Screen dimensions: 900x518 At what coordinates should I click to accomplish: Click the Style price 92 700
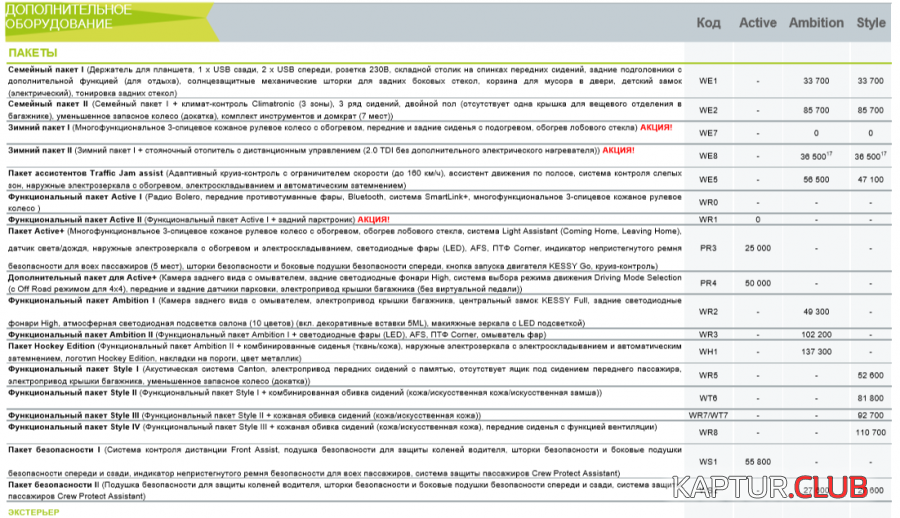[870, 415]
